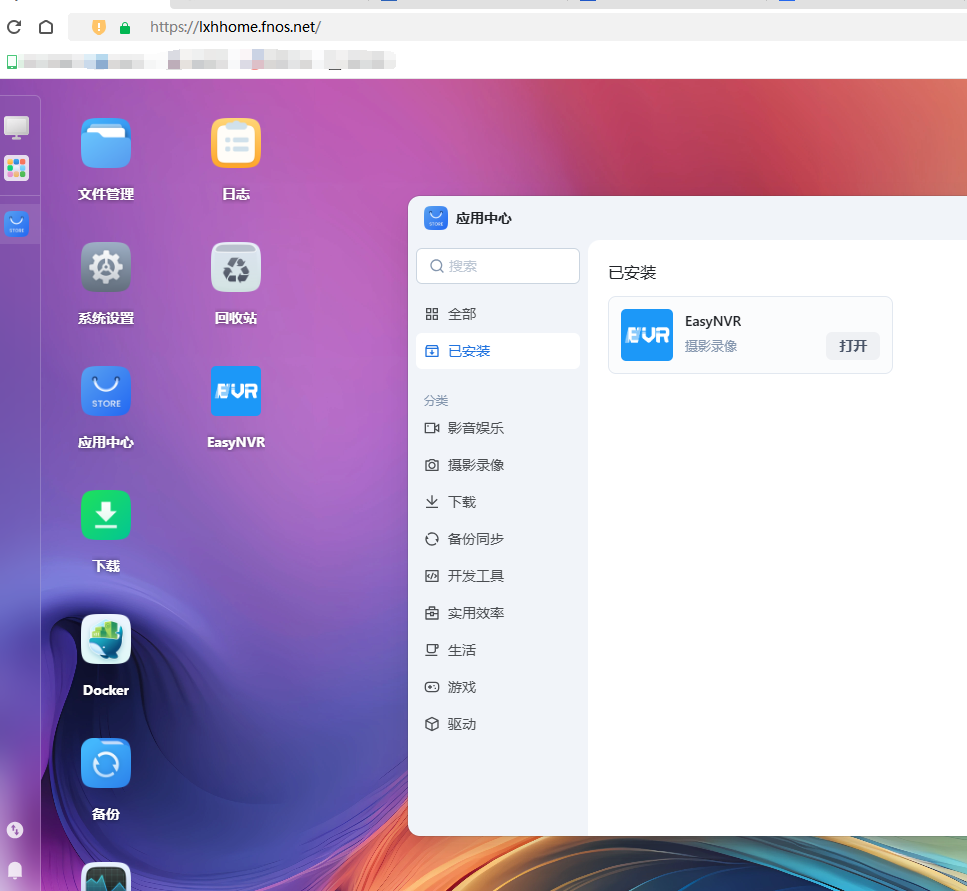Launch the EasyNVR desktop shortcut icon
The image size is (967, 891).
[236, 391]
